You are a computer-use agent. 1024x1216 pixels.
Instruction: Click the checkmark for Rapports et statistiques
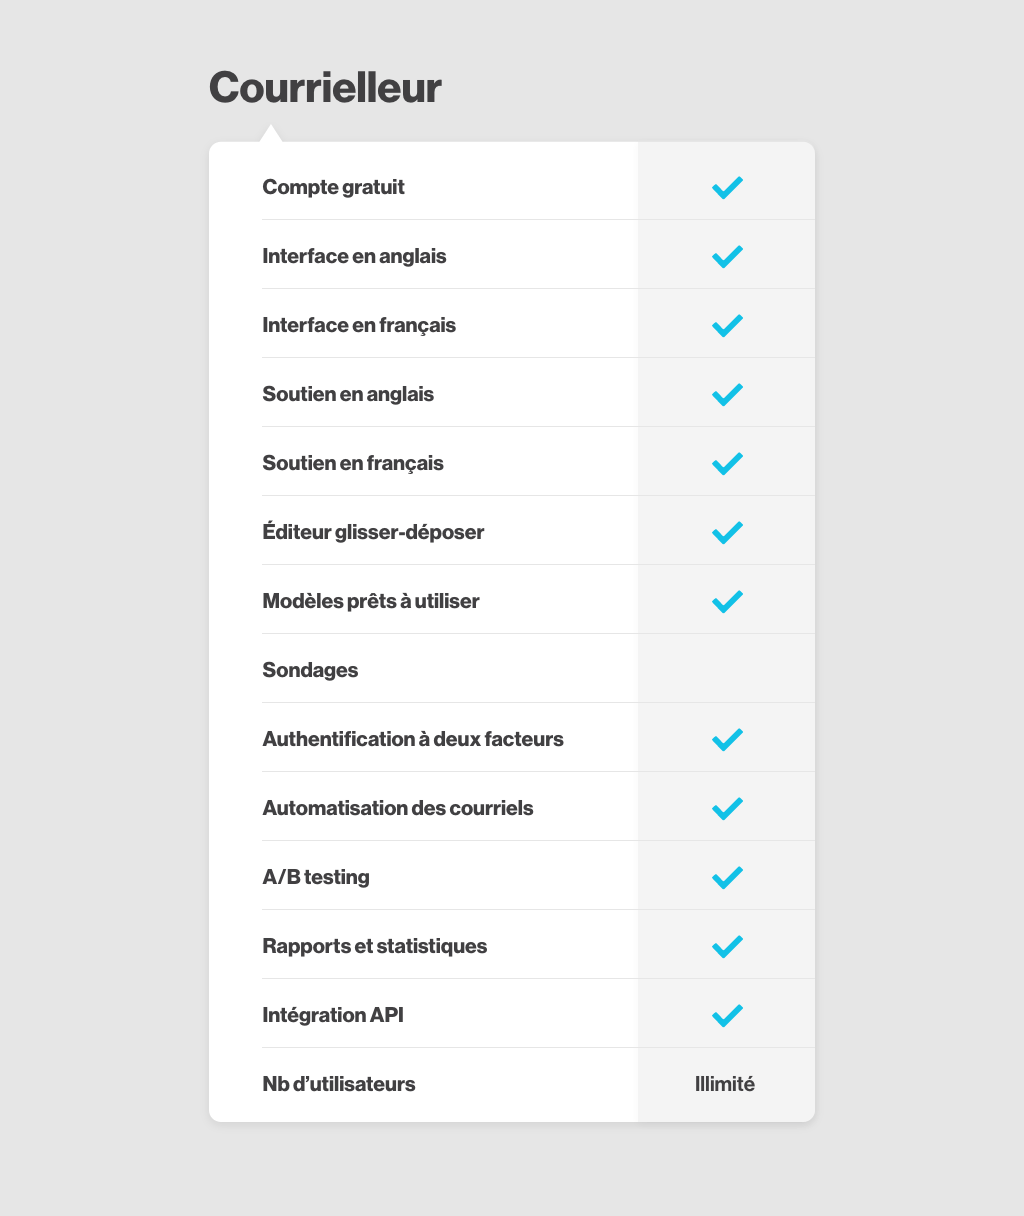coord(727,946)
